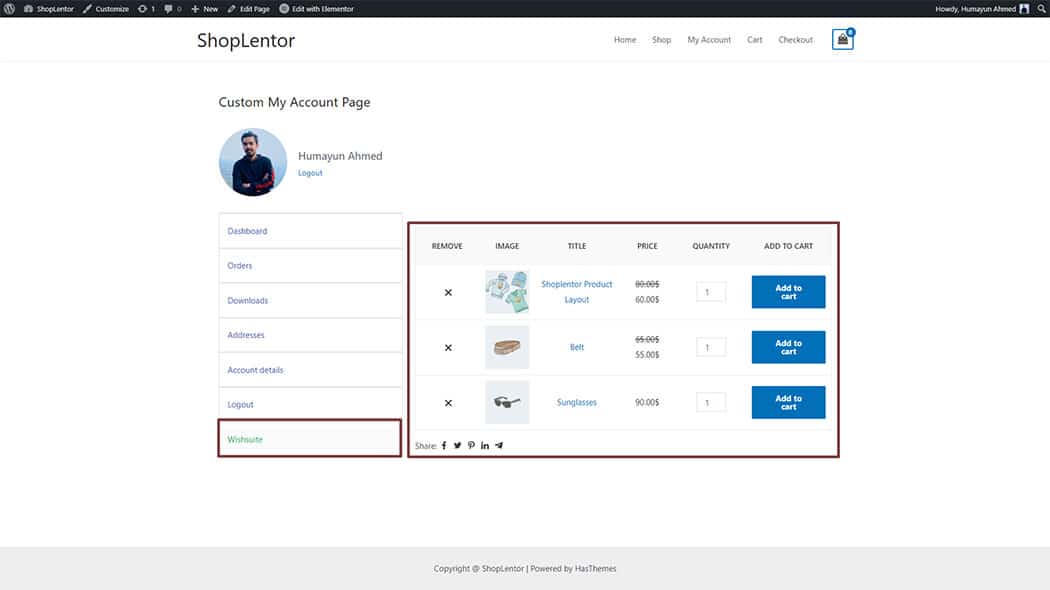Viewport: 1050px width, 590px height.
Task: Click the Telegram share icon
Action: coord(499,446)
